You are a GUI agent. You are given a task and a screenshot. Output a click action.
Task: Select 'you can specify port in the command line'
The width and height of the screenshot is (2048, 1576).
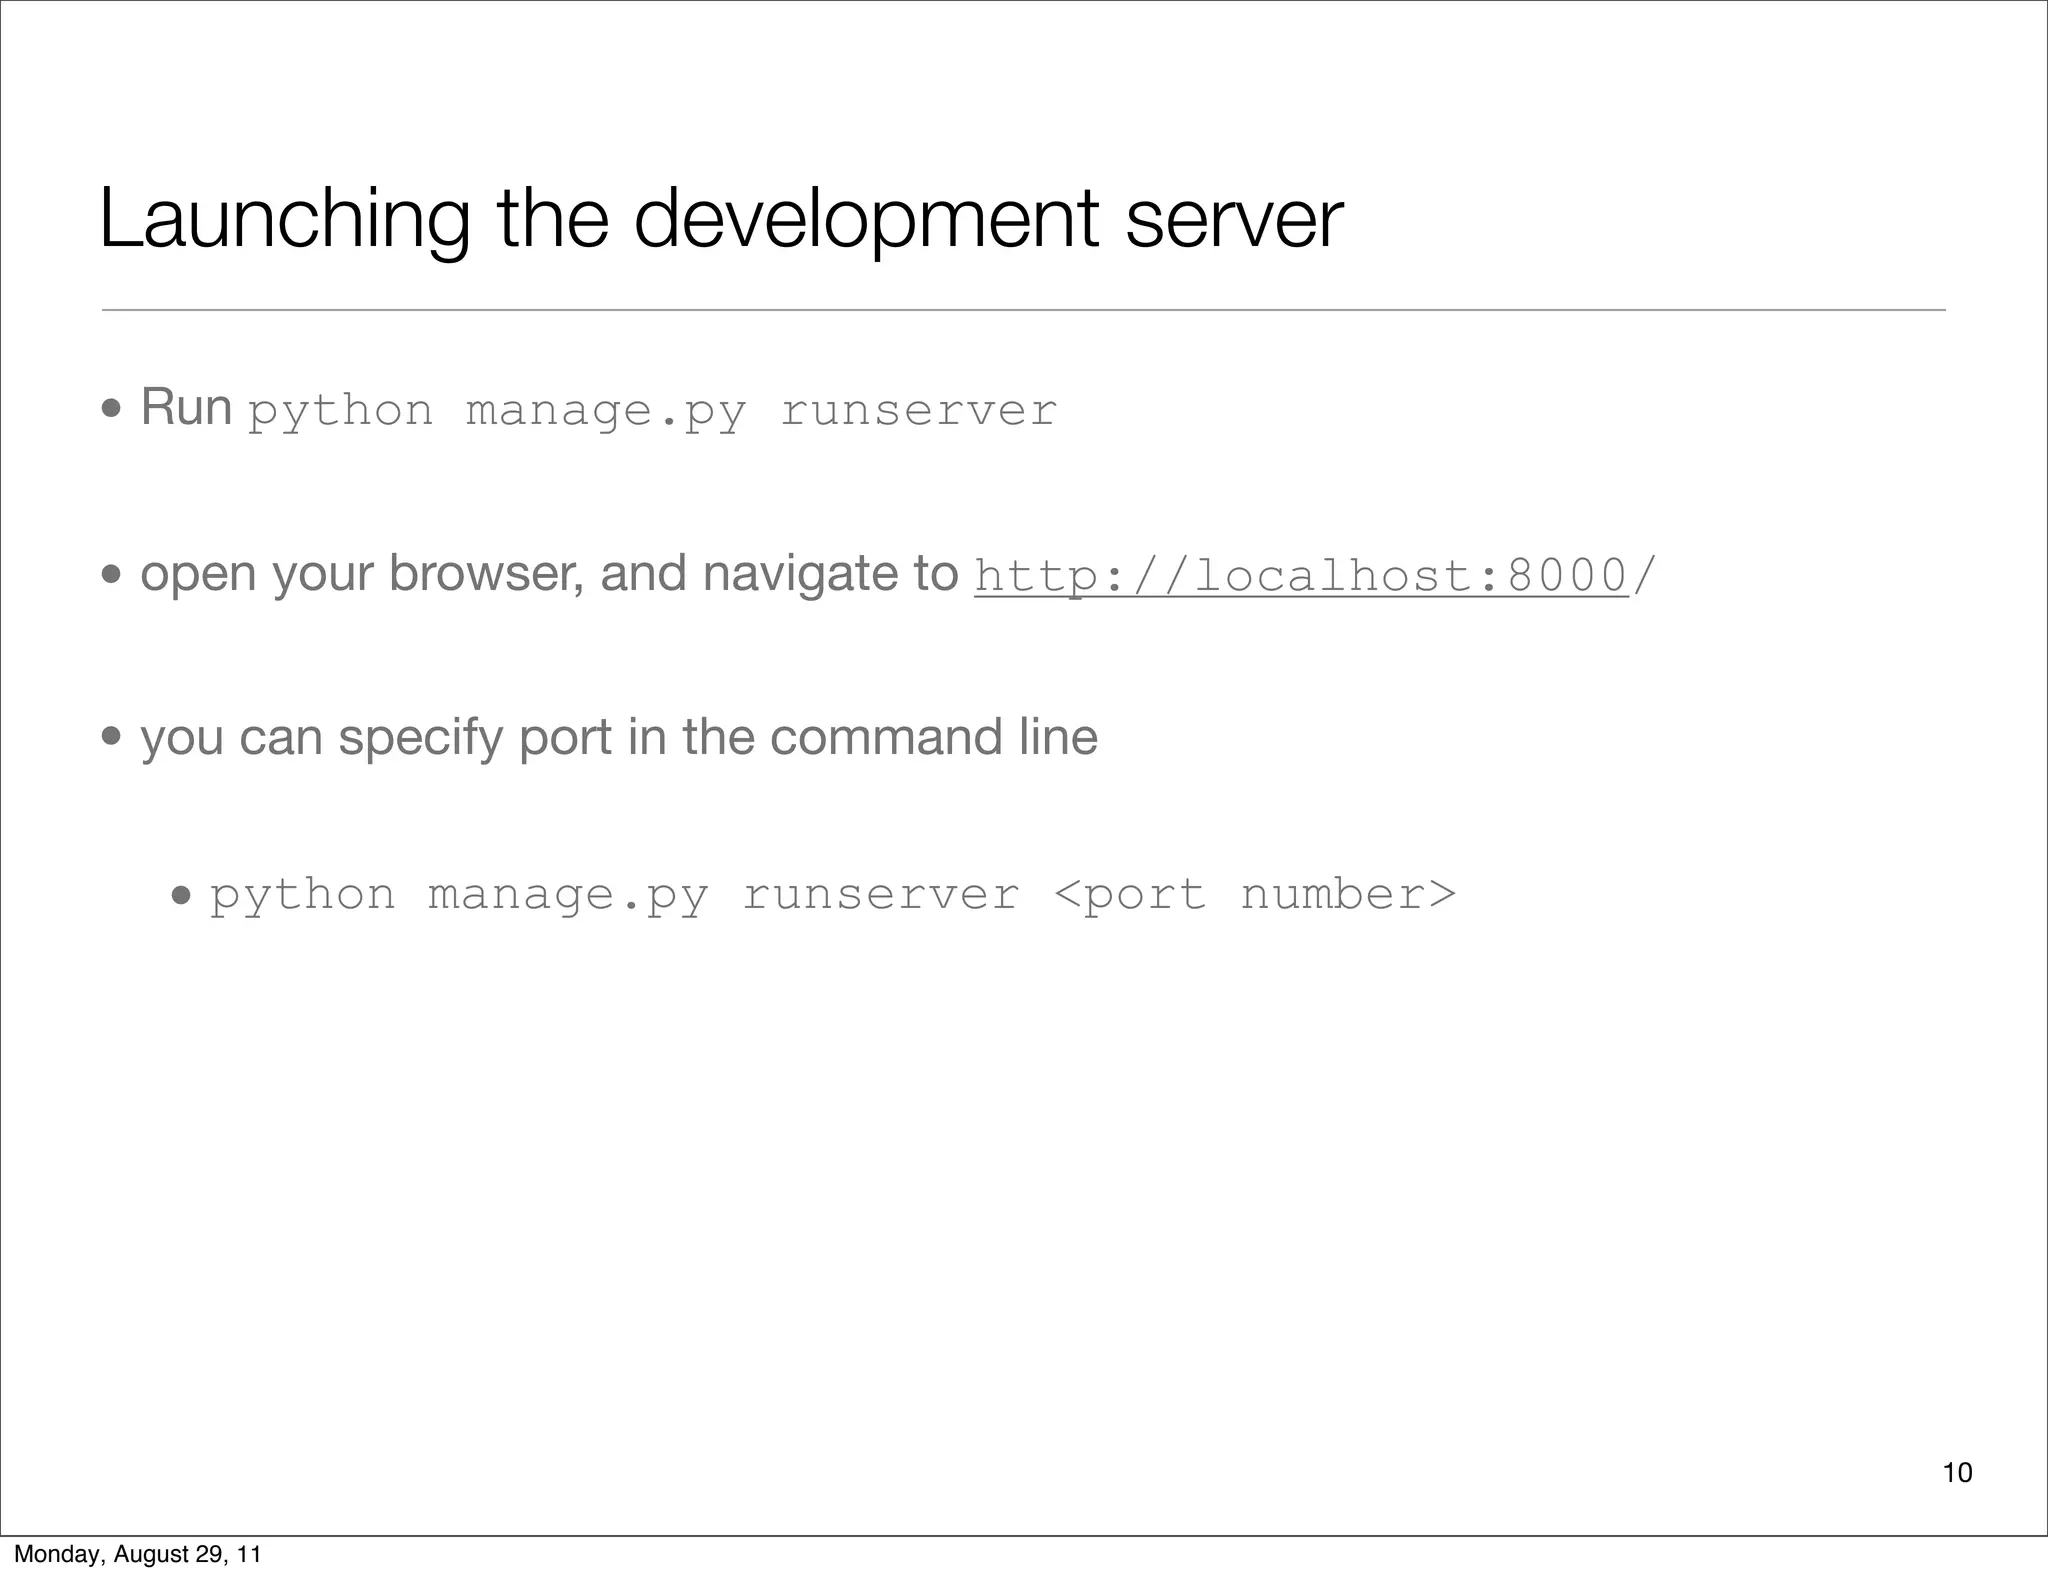pyautogui.click(x=619, y=738)
